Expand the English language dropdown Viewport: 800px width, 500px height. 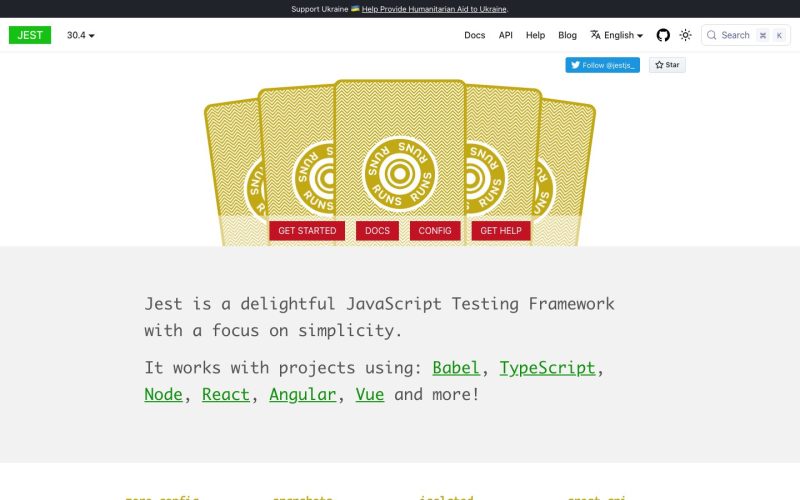tap(617, 35)
